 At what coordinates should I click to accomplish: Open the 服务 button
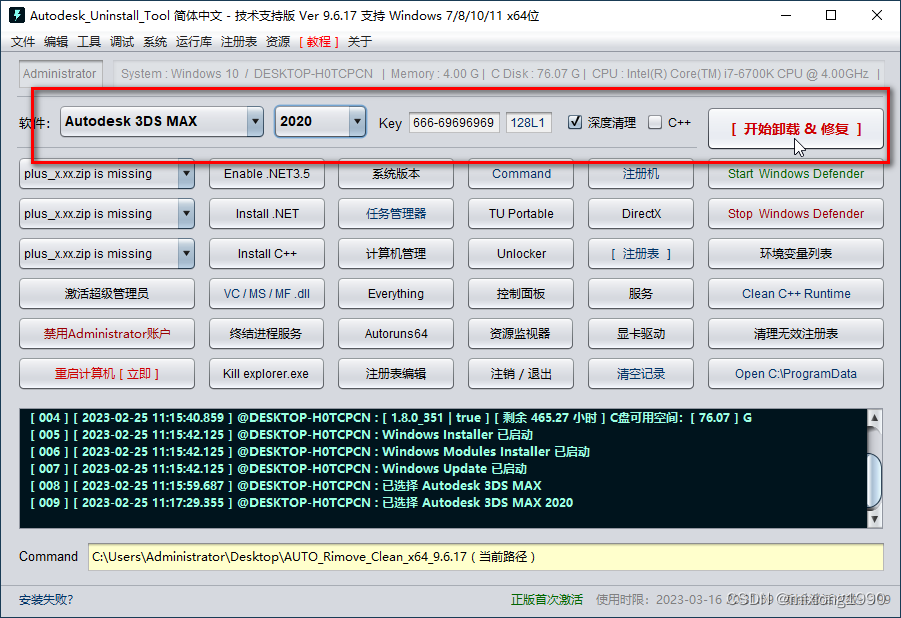(641, 294)
